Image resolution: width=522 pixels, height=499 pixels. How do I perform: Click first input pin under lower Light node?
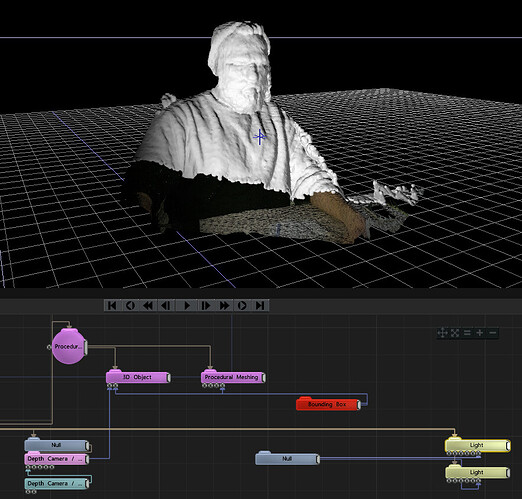(449, 480)
